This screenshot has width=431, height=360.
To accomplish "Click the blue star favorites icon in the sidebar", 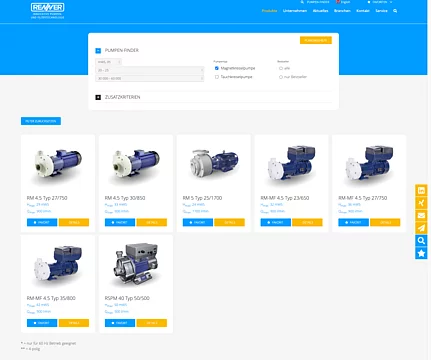I will [x=421, y=253].
